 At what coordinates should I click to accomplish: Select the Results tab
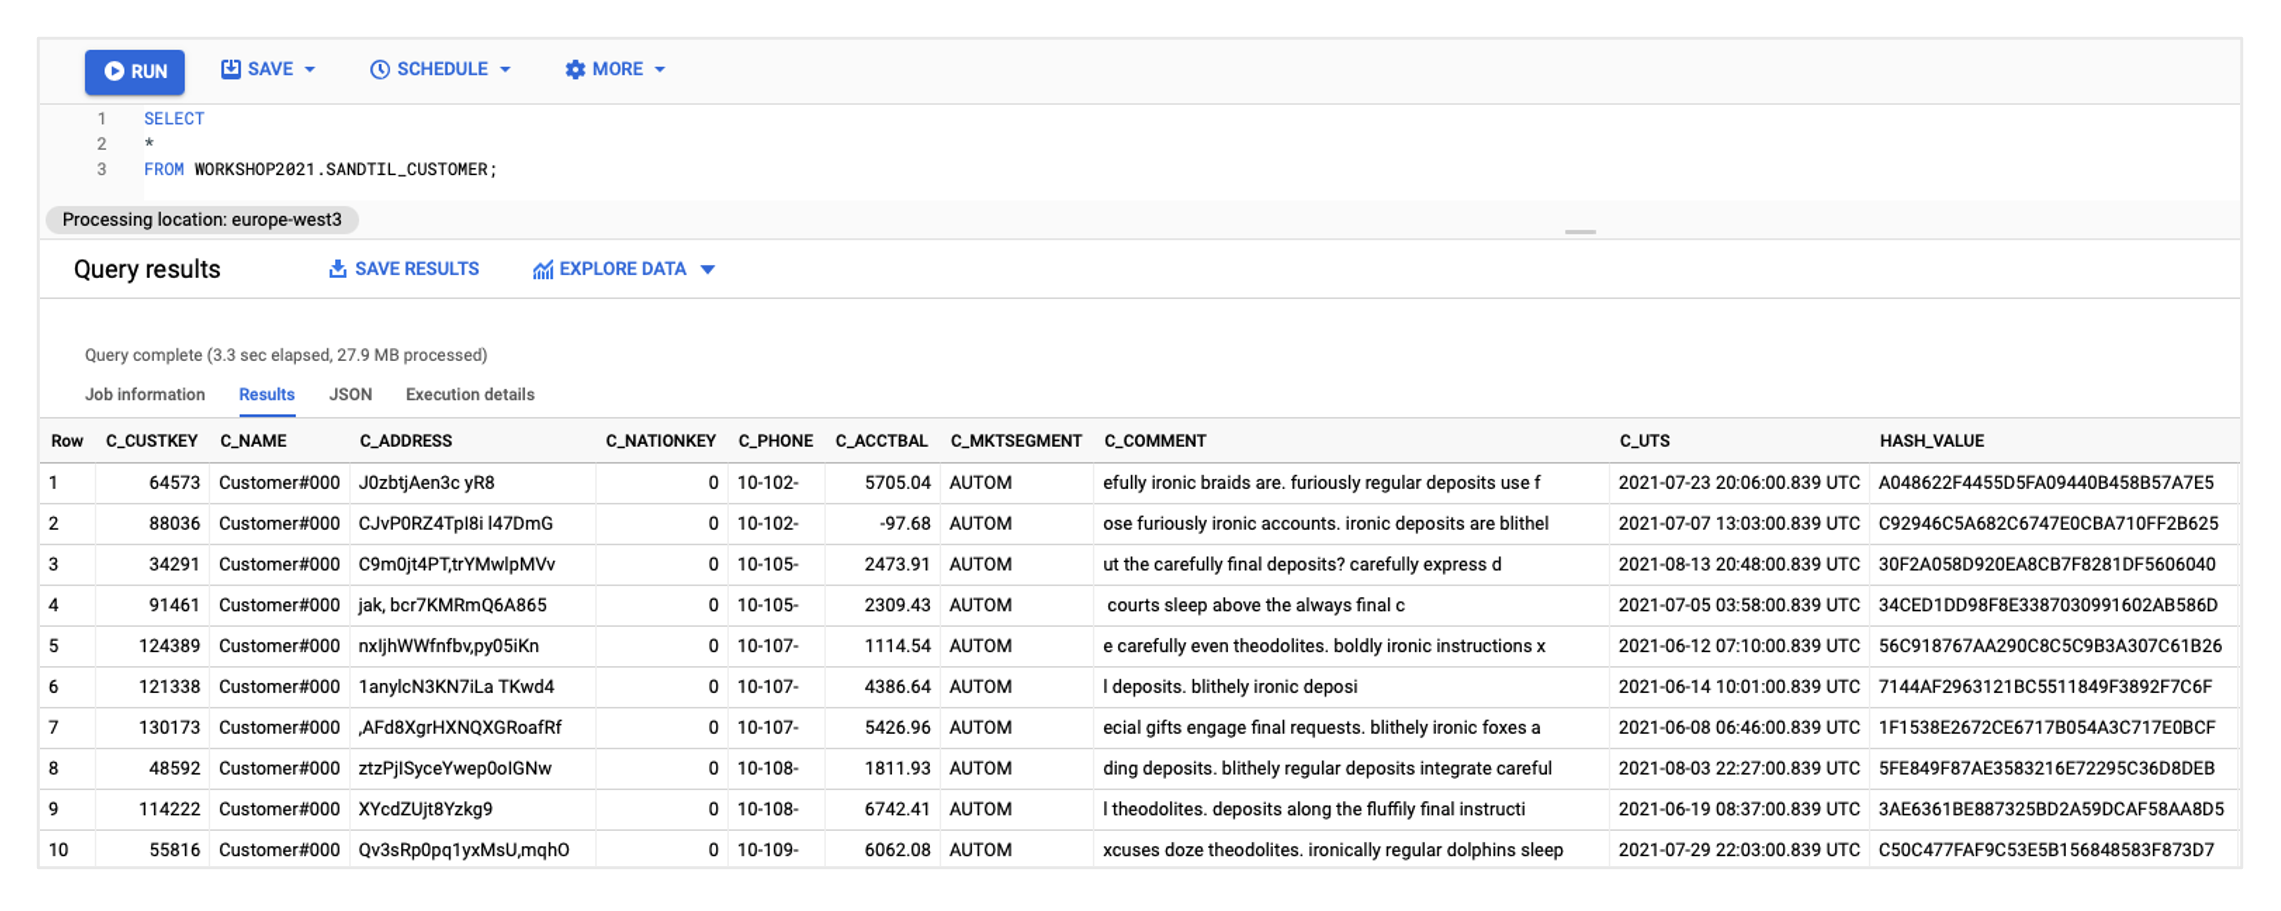click(267, 394)
